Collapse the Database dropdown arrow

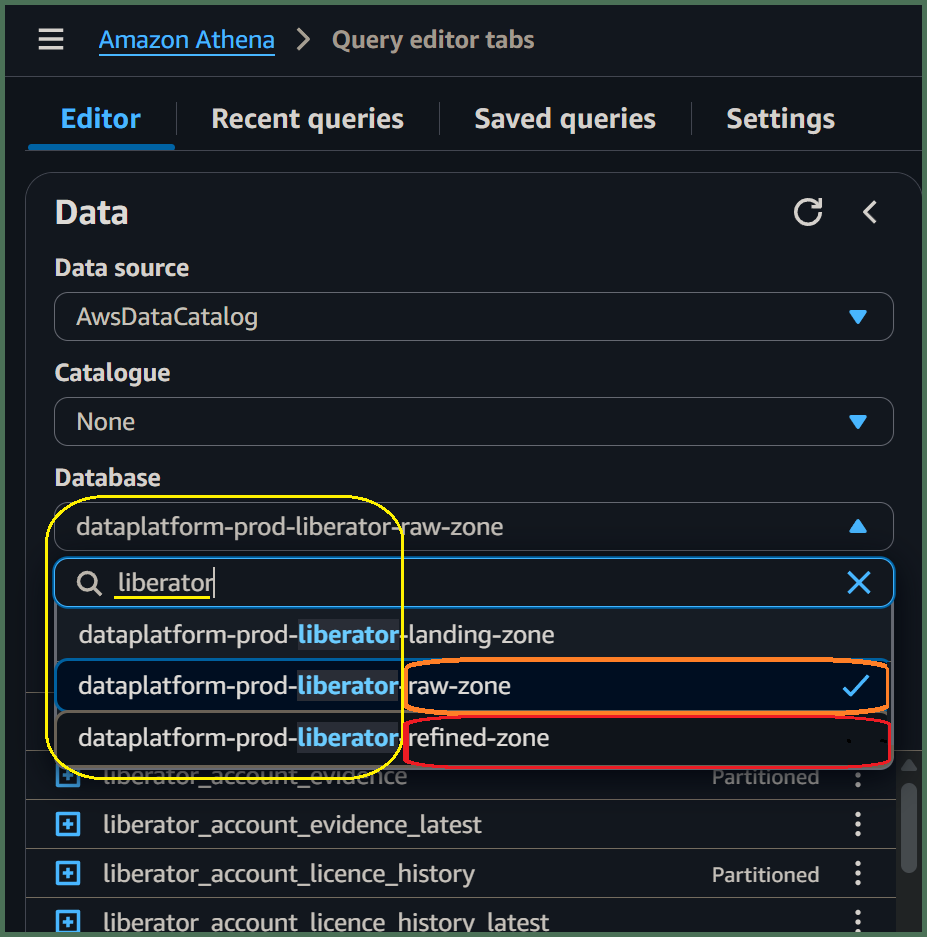(x=858, y=526)
